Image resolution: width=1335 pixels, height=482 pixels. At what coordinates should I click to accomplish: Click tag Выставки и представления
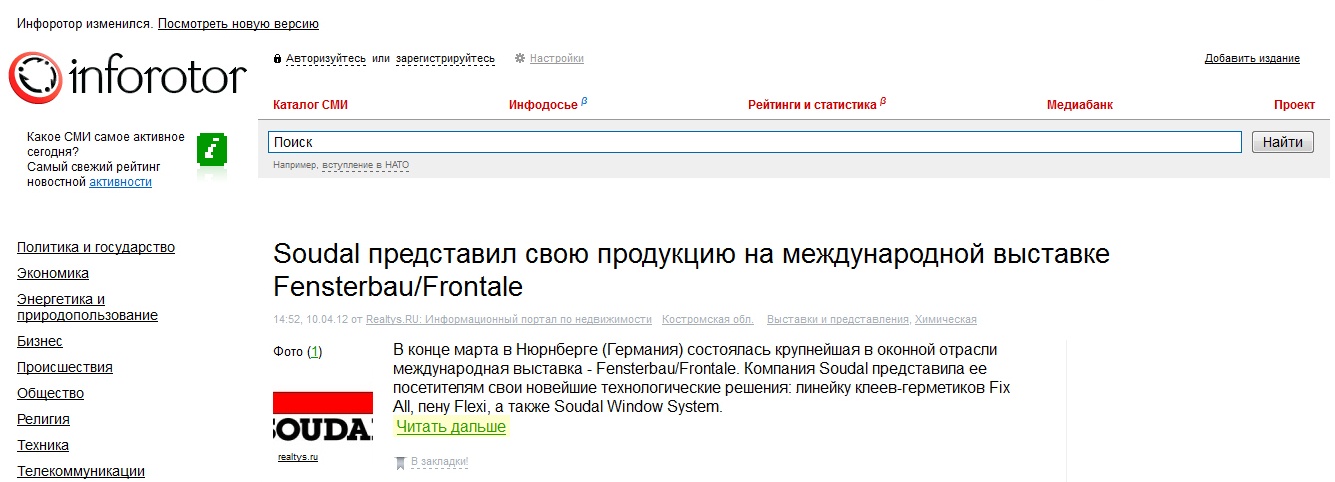[838, 320]
